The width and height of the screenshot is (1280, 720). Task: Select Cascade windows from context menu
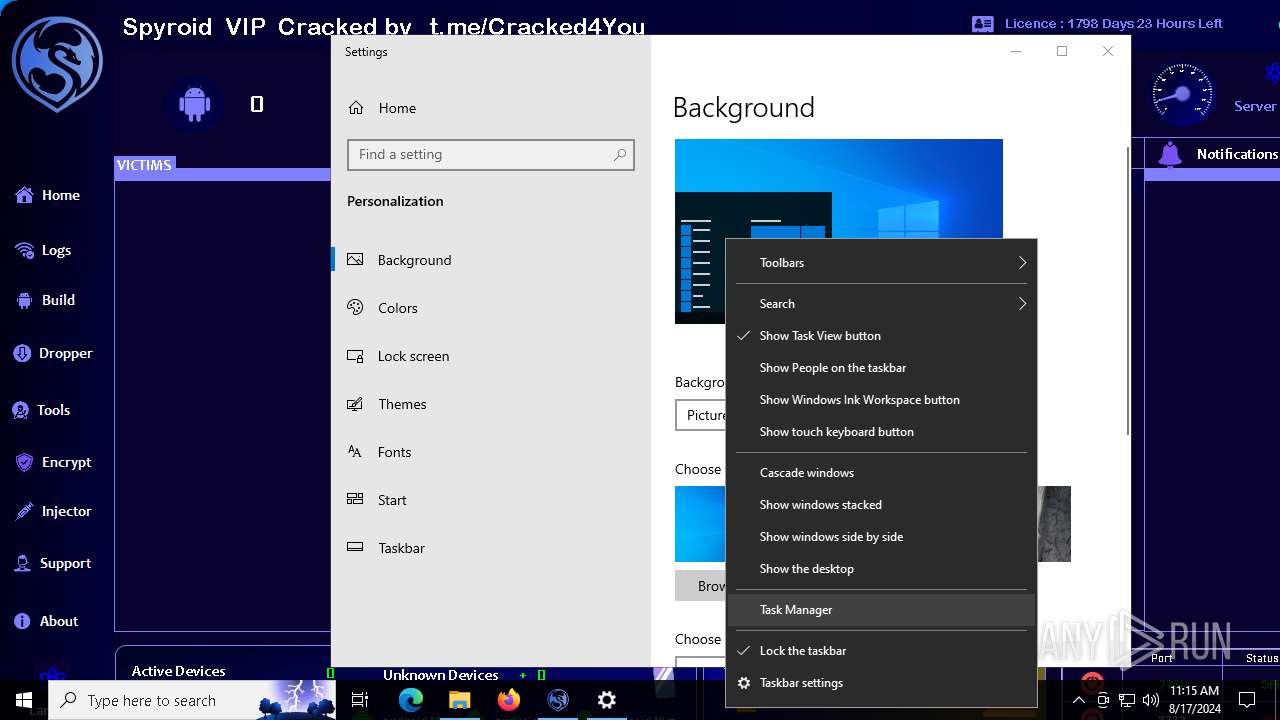(x=881, y=473)
